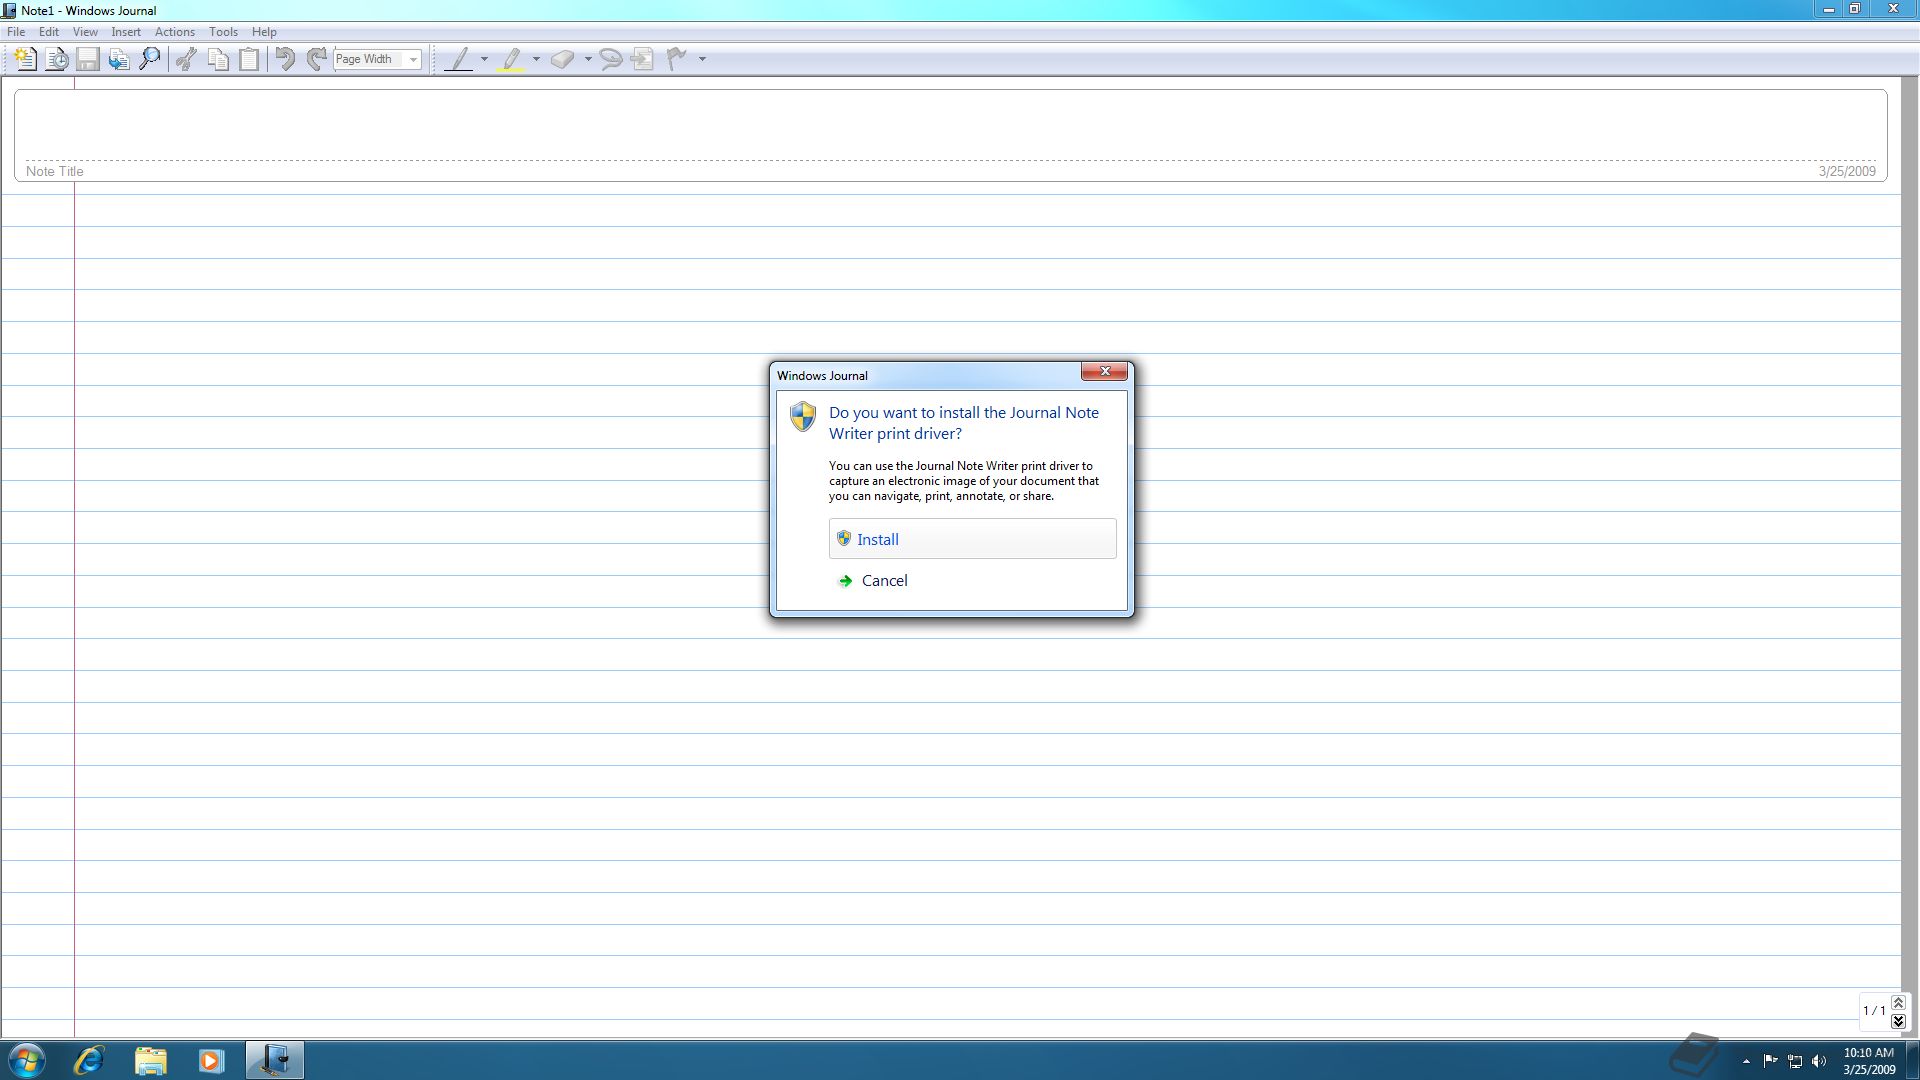Click Install to add print driver
This screenshot has height=1080, width=1920.
(972, 539)
